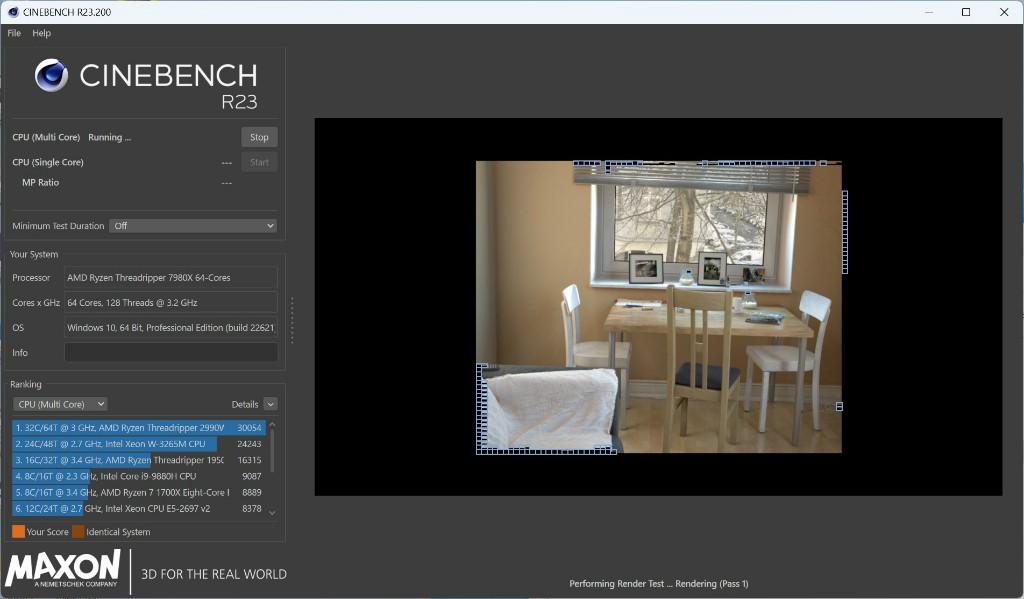The image size is (1024, 599).
Task: Click the MAXON logo
Action: pyautogui.click(x=62, y=569)
